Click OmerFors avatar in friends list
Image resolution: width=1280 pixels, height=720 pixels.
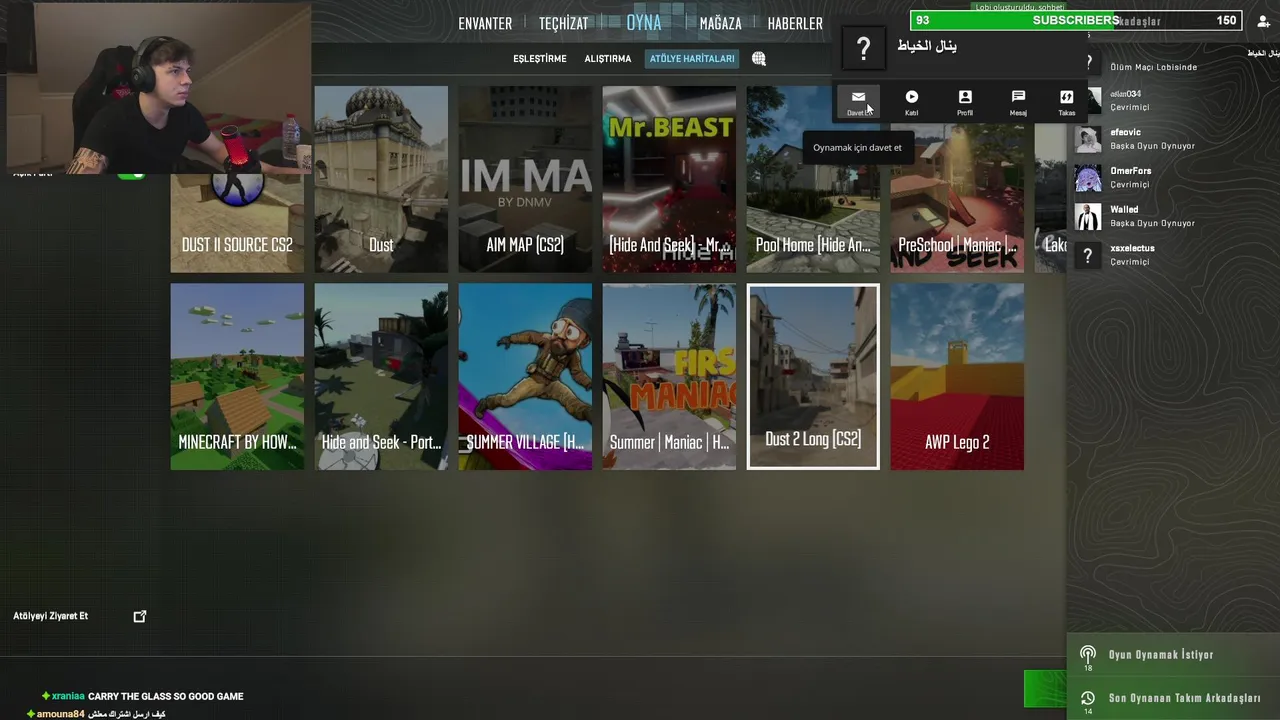[x=1088, y=178]
